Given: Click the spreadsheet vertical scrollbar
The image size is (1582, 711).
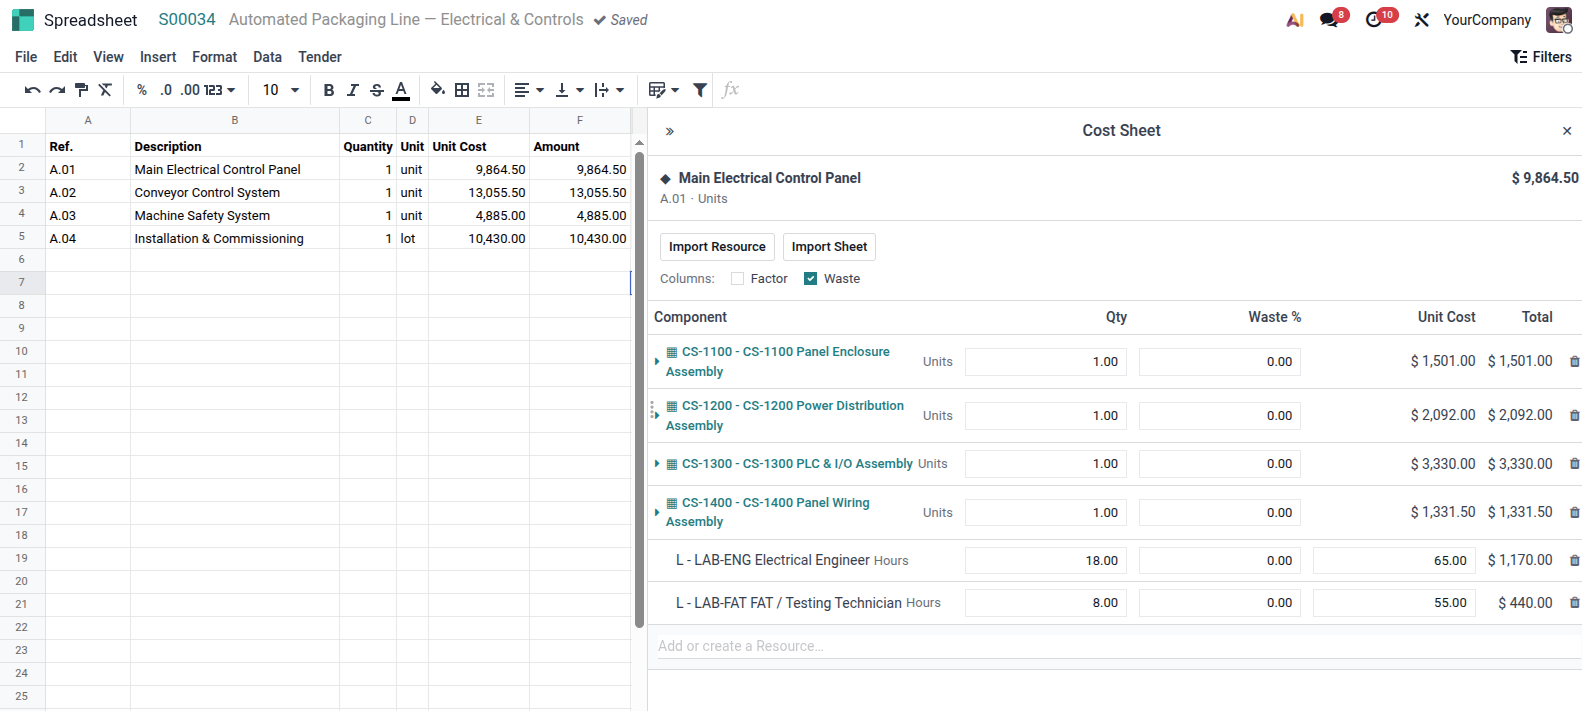Looking at the screenshot, I should (x=639, y=390).
